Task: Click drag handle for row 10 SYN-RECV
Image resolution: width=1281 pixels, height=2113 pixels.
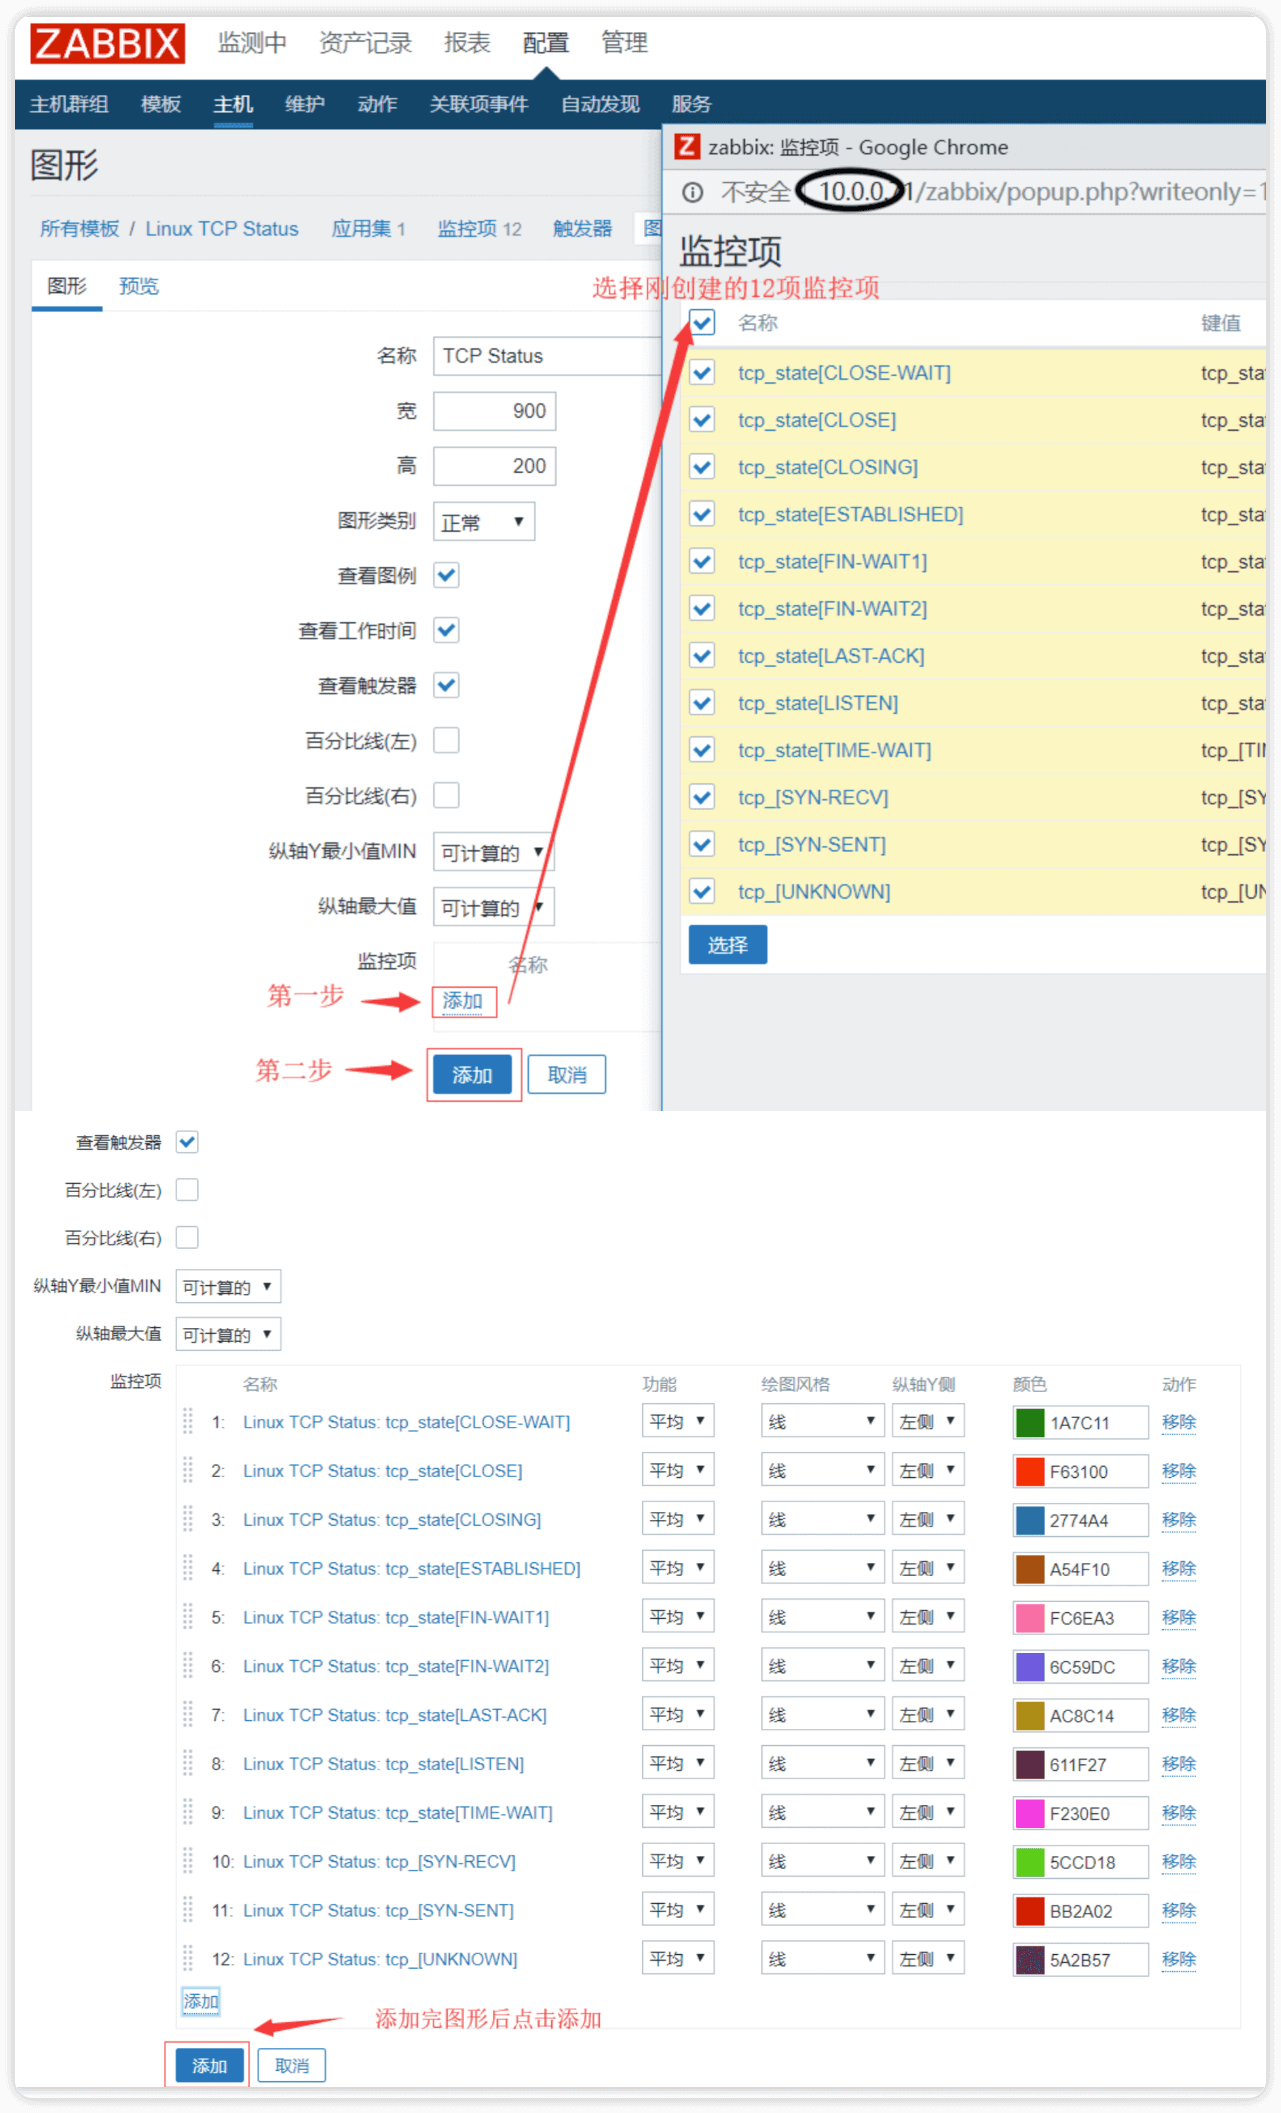Action: [188, 1861]
